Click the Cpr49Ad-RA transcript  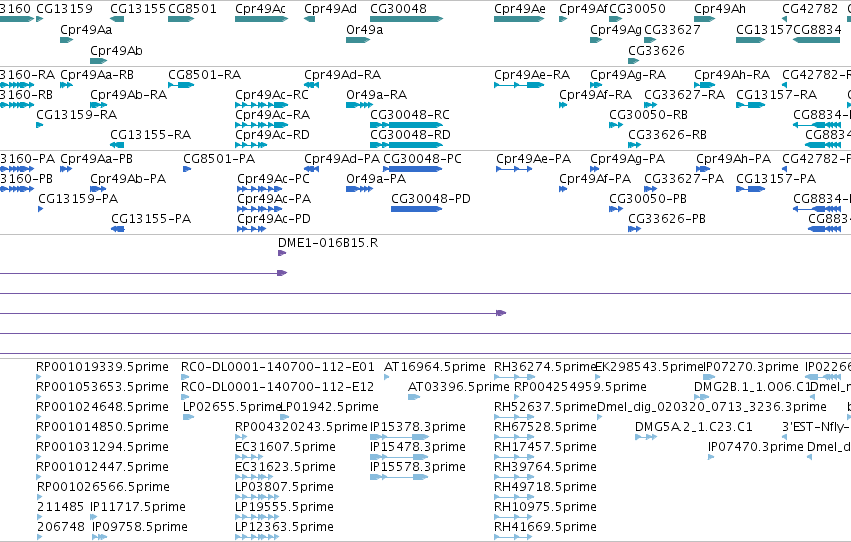[311, 85]
